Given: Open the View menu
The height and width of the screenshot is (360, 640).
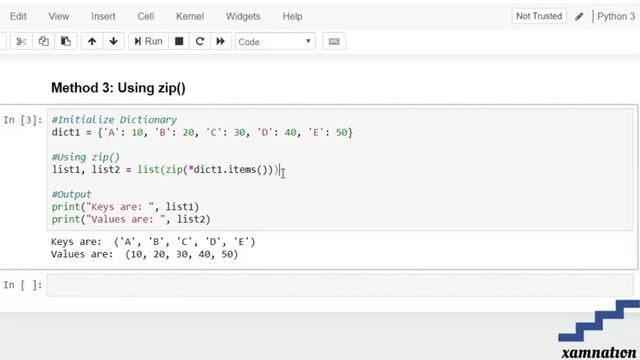Looking at the screenshot, I should 58,16.
